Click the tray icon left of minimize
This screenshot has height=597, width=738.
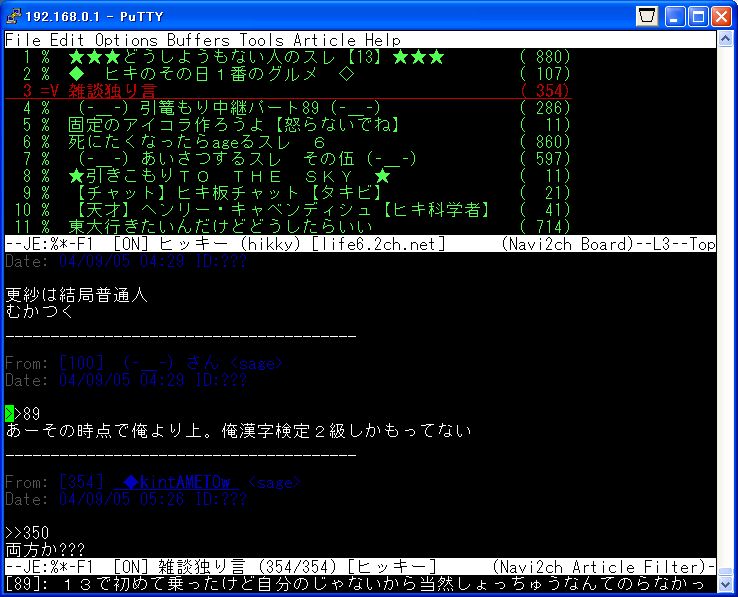point(649,16)
